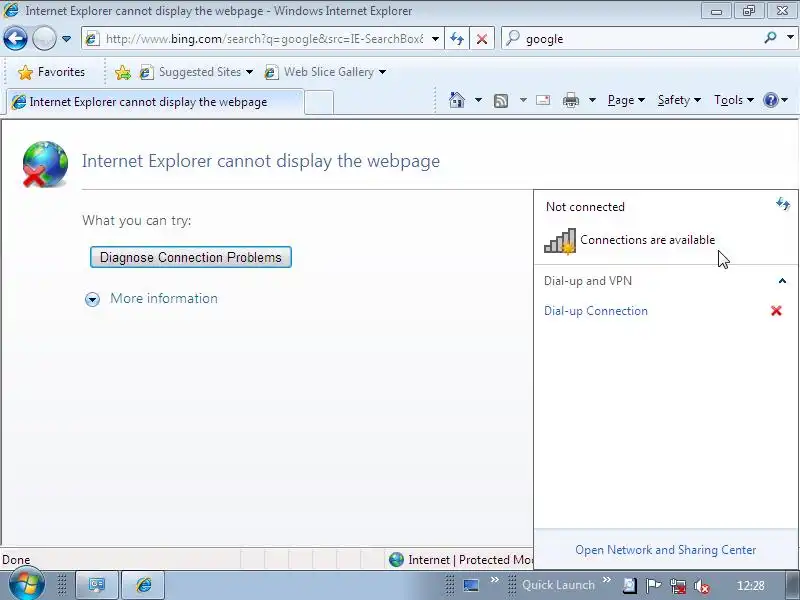Click the More information link text
This screenshot has height=600, width=800.
click(x=164, y=298)
